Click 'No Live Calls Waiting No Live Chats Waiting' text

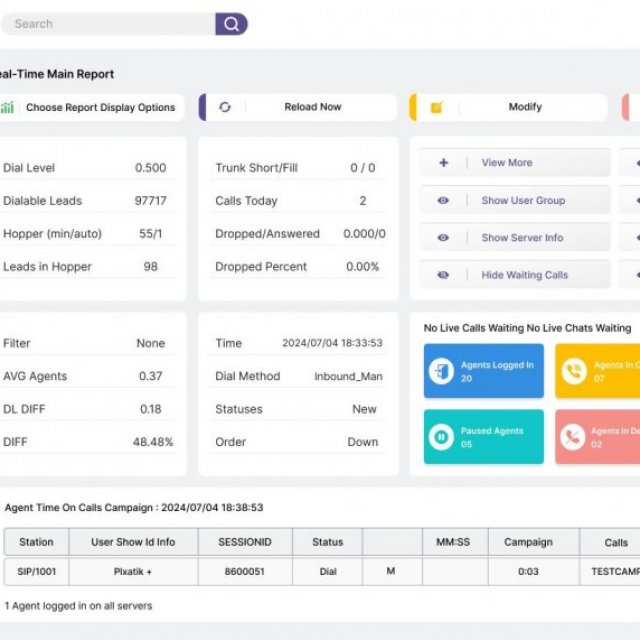click(527, 328)
